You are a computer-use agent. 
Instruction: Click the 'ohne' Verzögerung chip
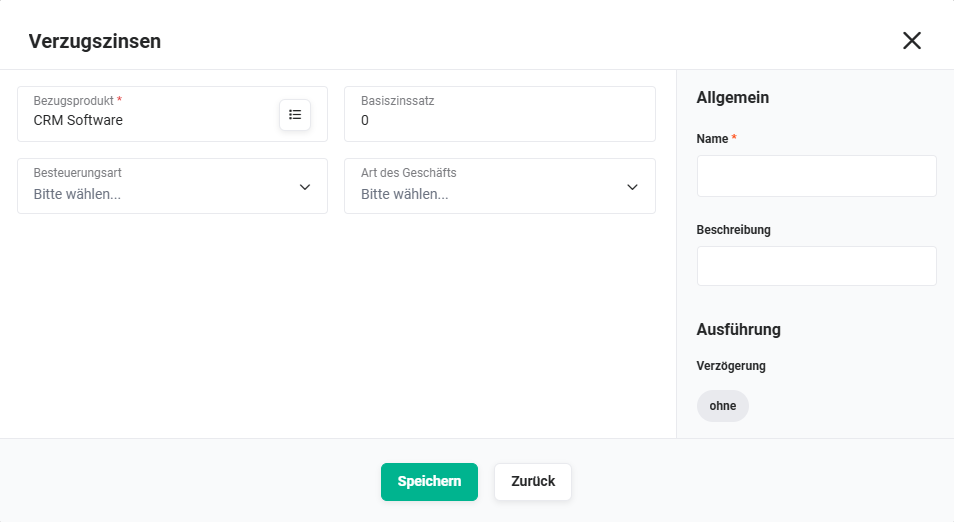pos(723,406)
